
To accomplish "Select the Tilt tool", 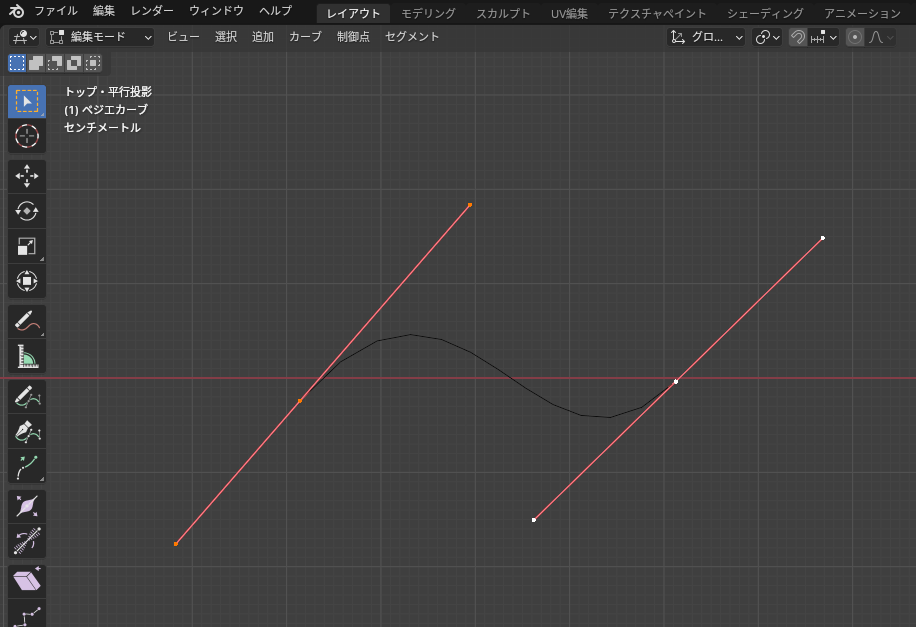I will point(27,541).
